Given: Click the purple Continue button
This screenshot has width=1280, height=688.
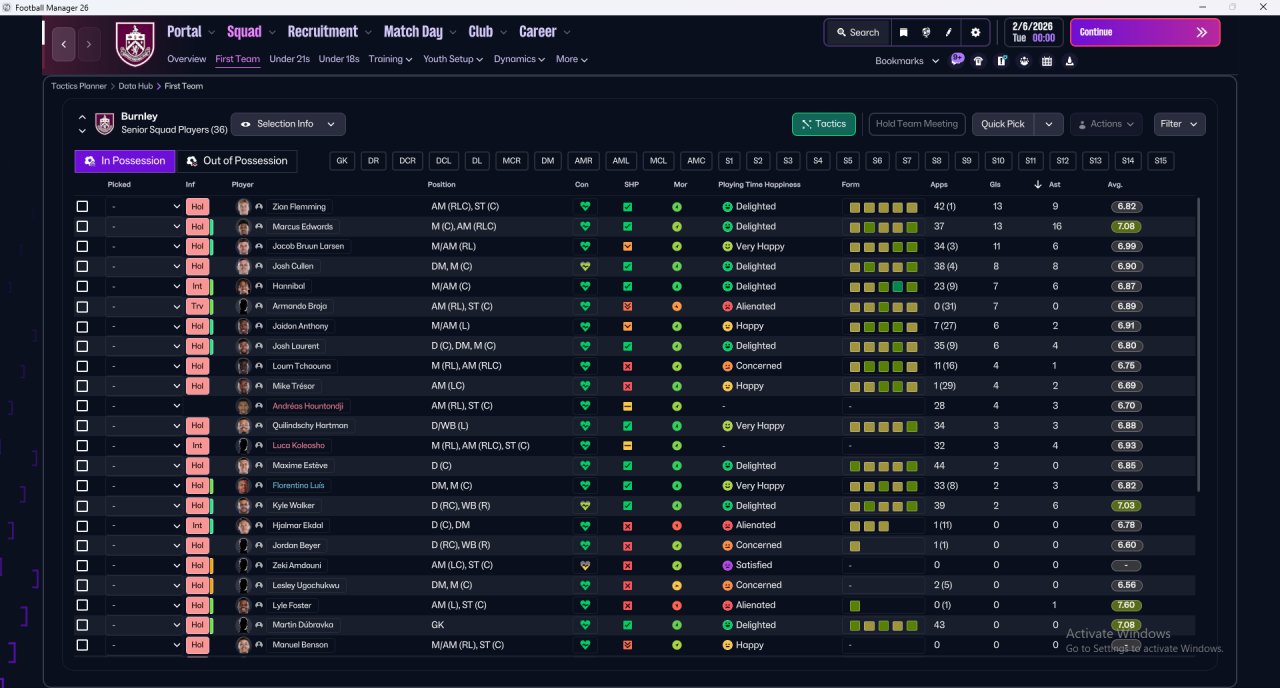Looking at the screenshot, I should [1145, 32].
